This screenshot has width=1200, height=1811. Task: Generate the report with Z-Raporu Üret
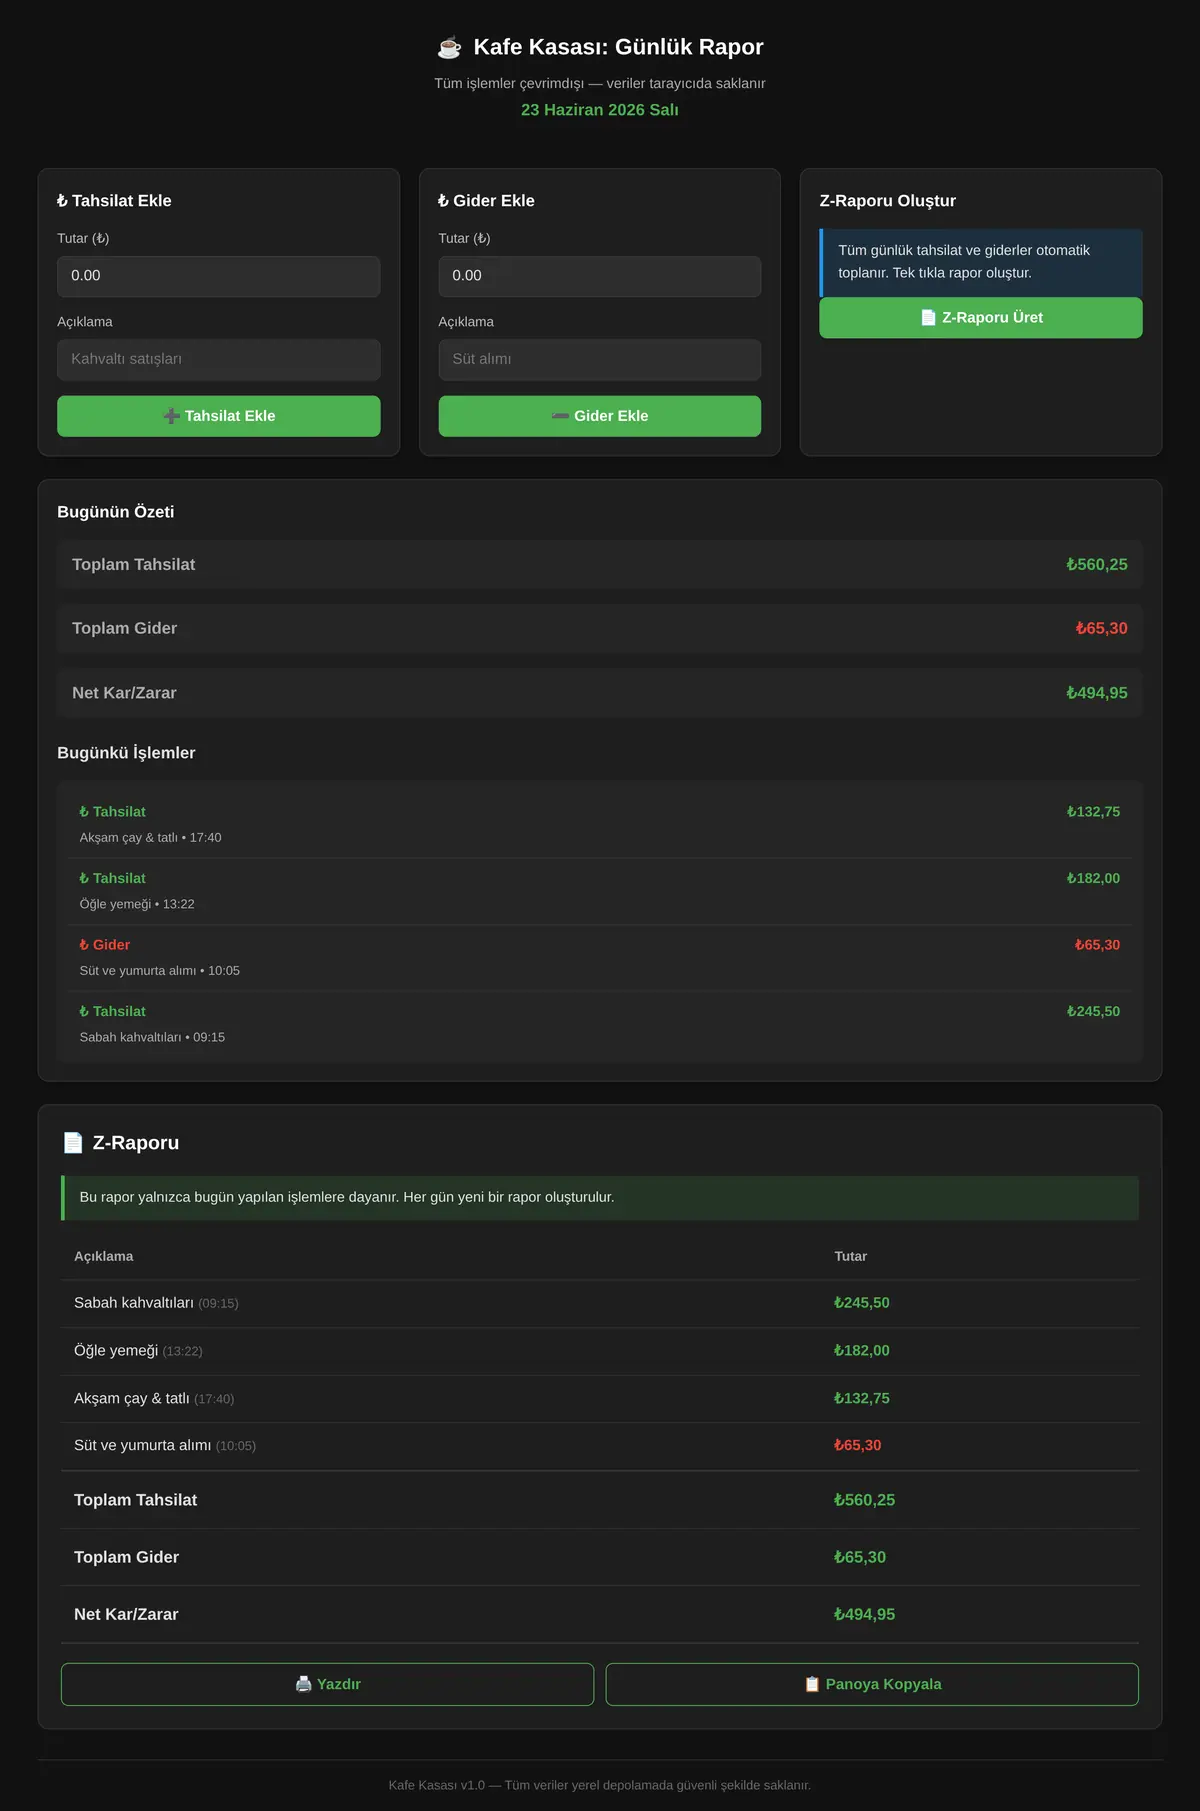coord(981,318)
